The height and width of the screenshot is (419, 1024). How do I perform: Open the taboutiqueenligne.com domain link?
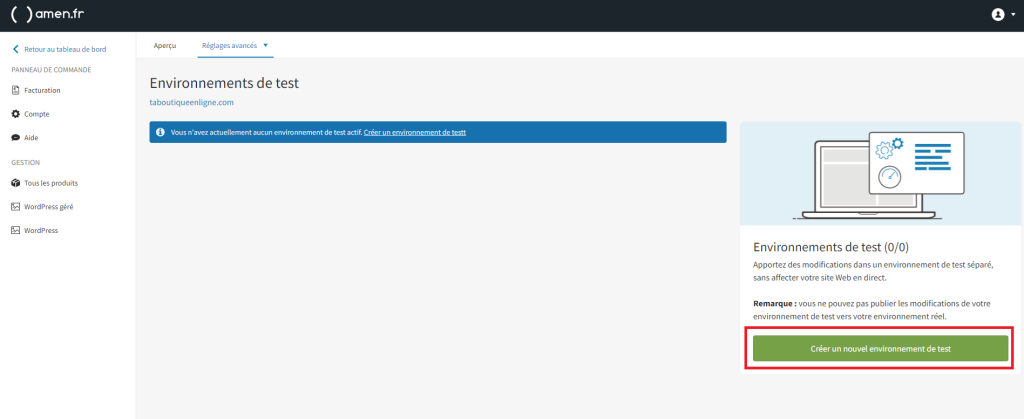click(x=191, y=102)
